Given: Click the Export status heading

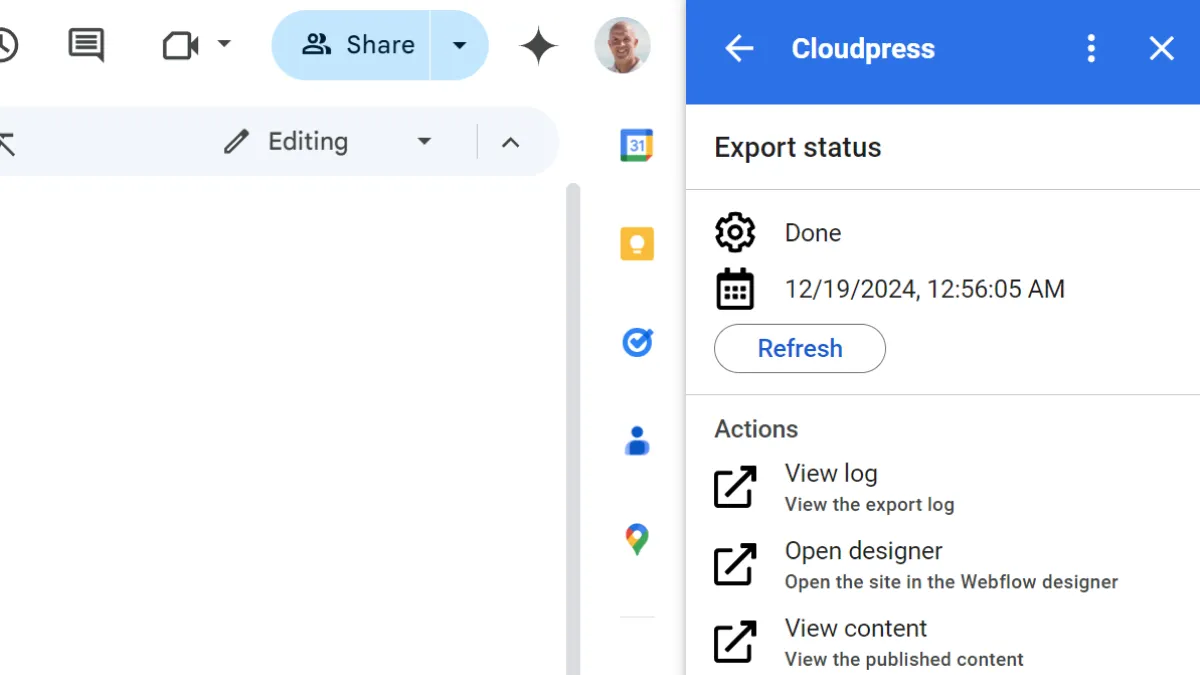Looking at the screenshot, I should click(798, 147).
